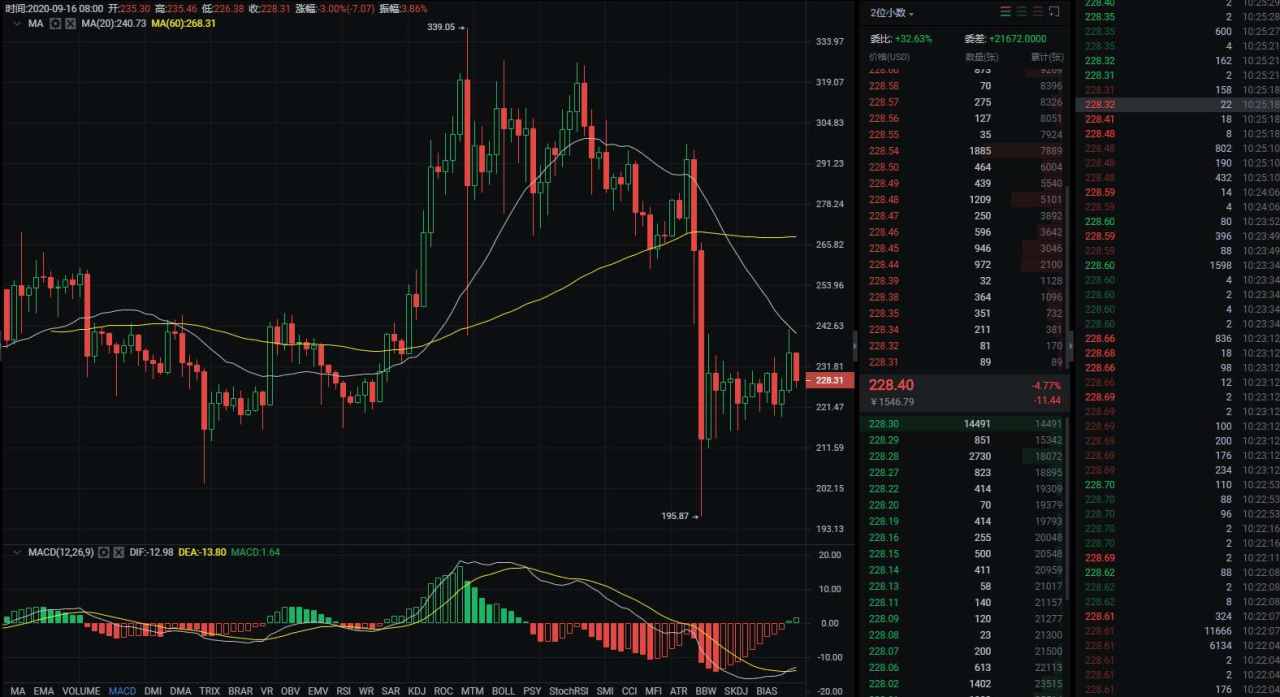
Task: Select the VOLUME indicator tab
Action: (81, 691)
